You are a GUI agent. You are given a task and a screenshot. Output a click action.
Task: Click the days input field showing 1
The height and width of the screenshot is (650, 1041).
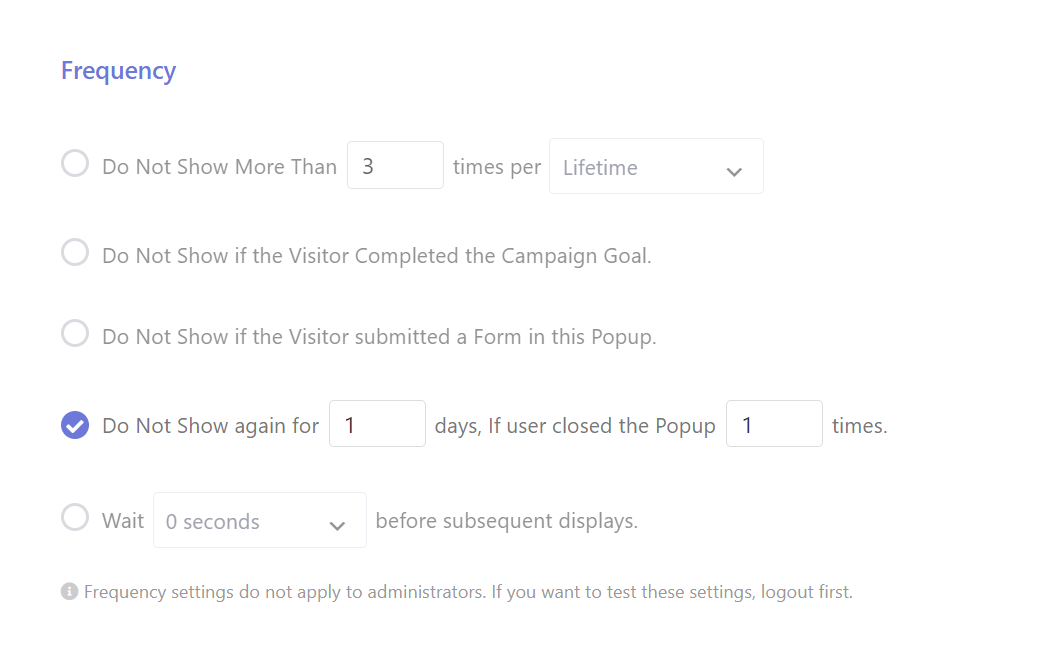point(377,424)
